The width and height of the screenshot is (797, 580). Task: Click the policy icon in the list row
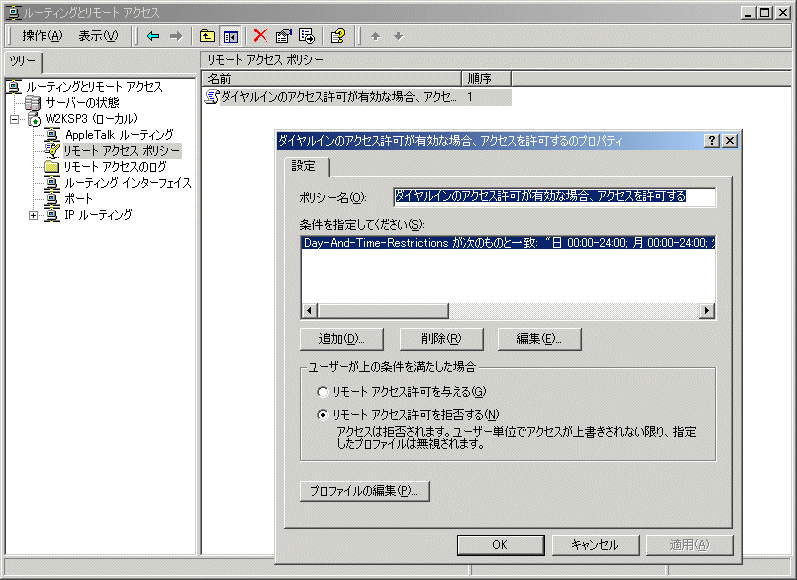(211, 97)
